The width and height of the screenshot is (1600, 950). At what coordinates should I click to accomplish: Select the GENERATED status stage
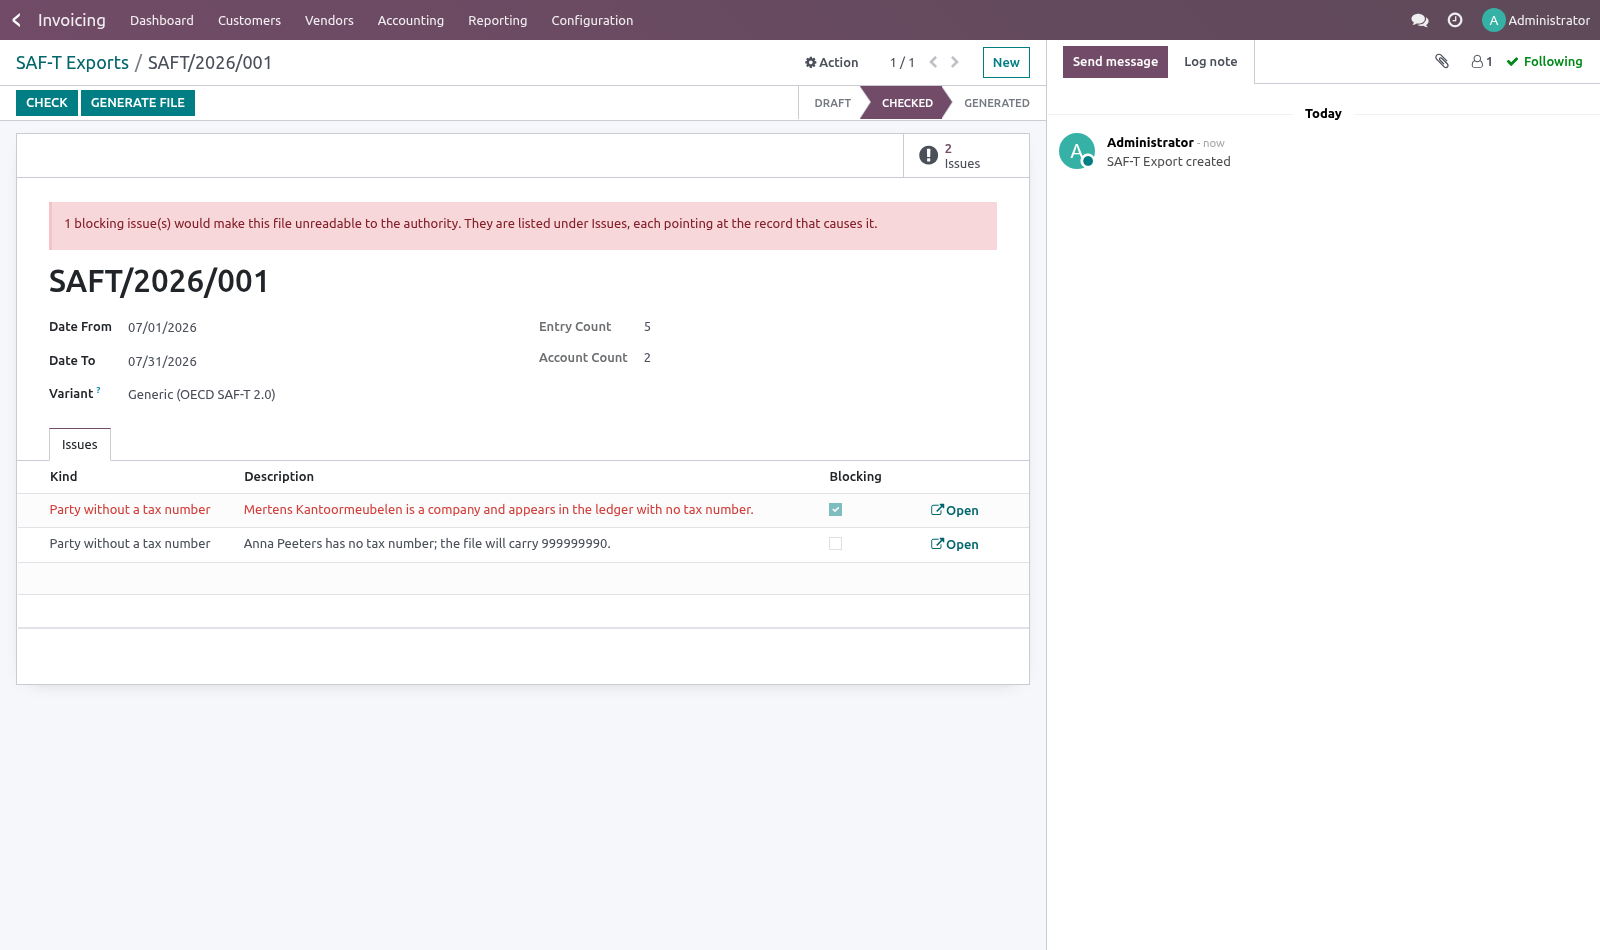click(x=996, y=103)
